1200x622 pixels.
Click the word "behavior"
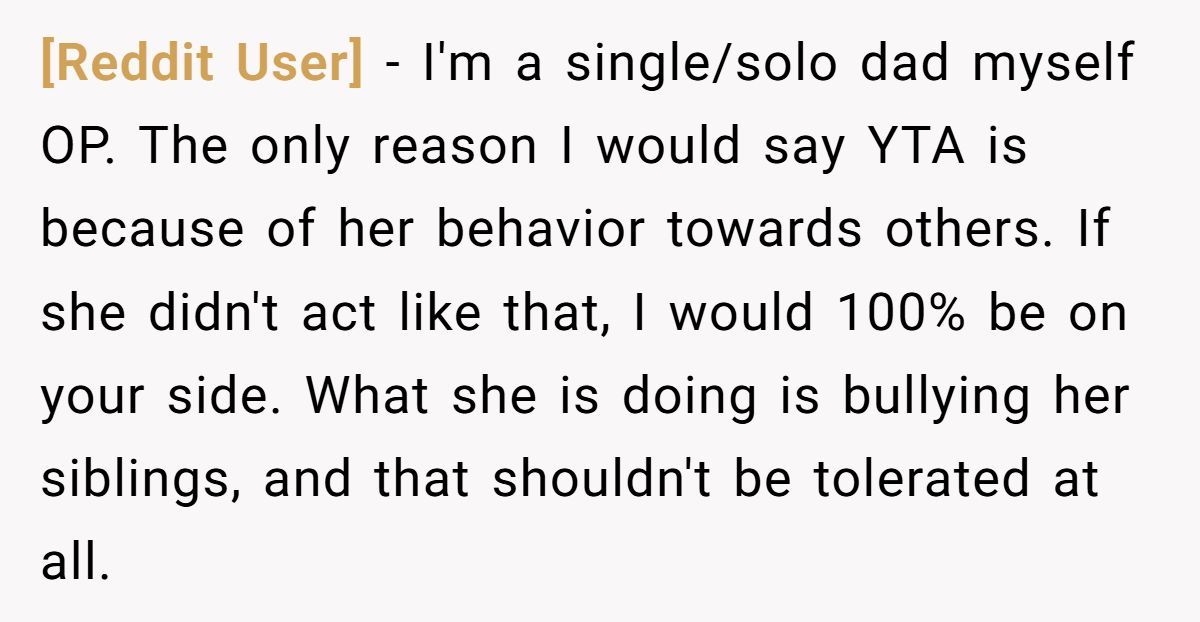pos(541,230)
